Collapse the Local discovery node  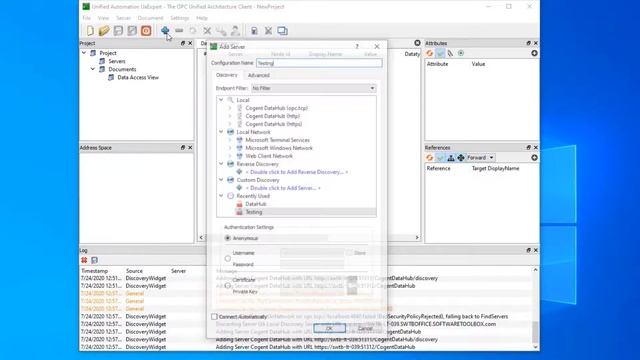(x=221, y=100)
